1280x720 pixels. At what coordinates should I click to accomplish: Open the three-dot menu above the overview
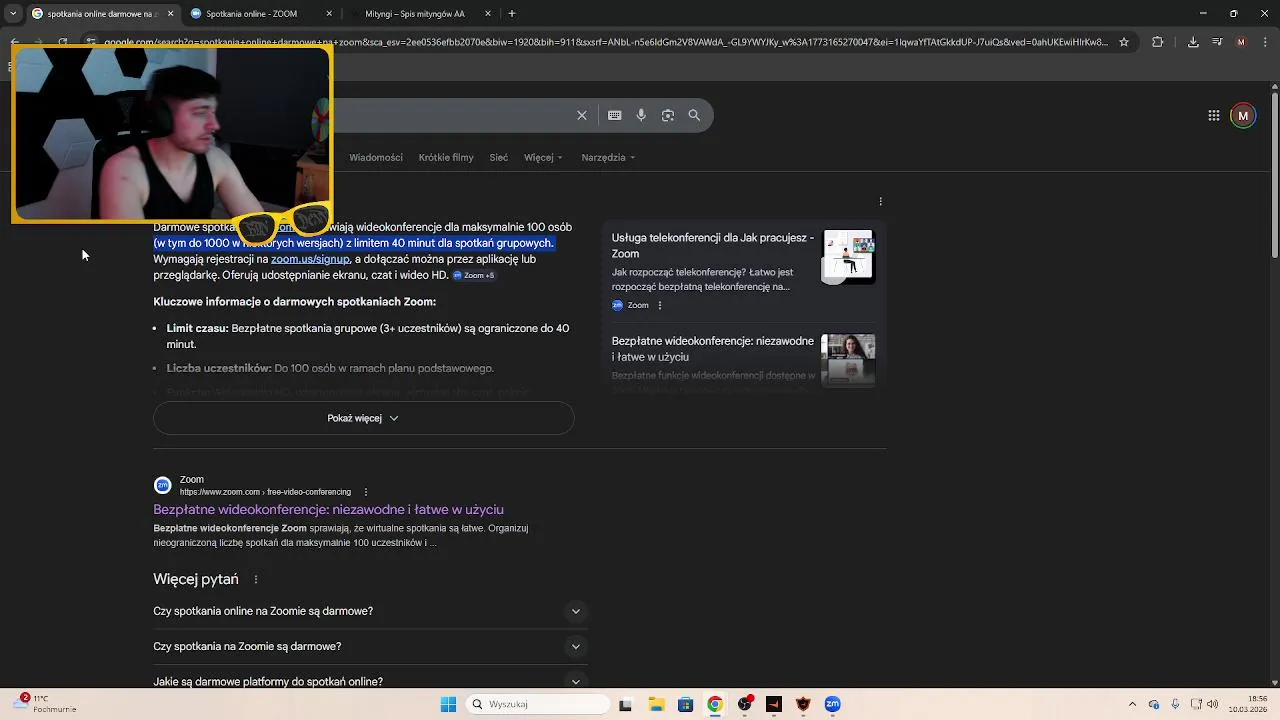880,201
